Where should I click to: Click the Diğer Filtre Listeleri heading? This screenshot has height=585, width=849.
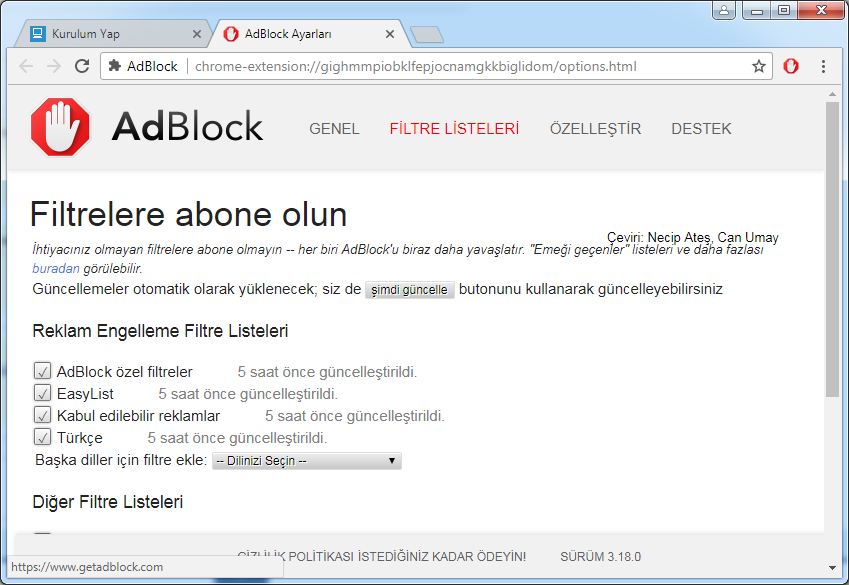point(108,502)
